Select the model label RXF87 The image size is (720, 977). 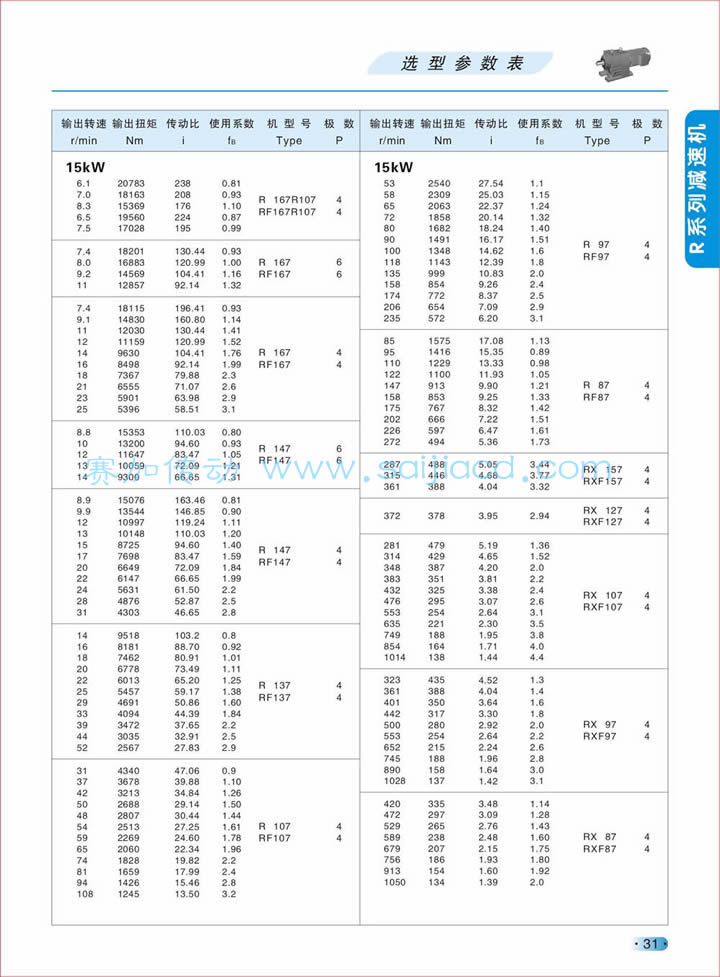pos(599,849)
